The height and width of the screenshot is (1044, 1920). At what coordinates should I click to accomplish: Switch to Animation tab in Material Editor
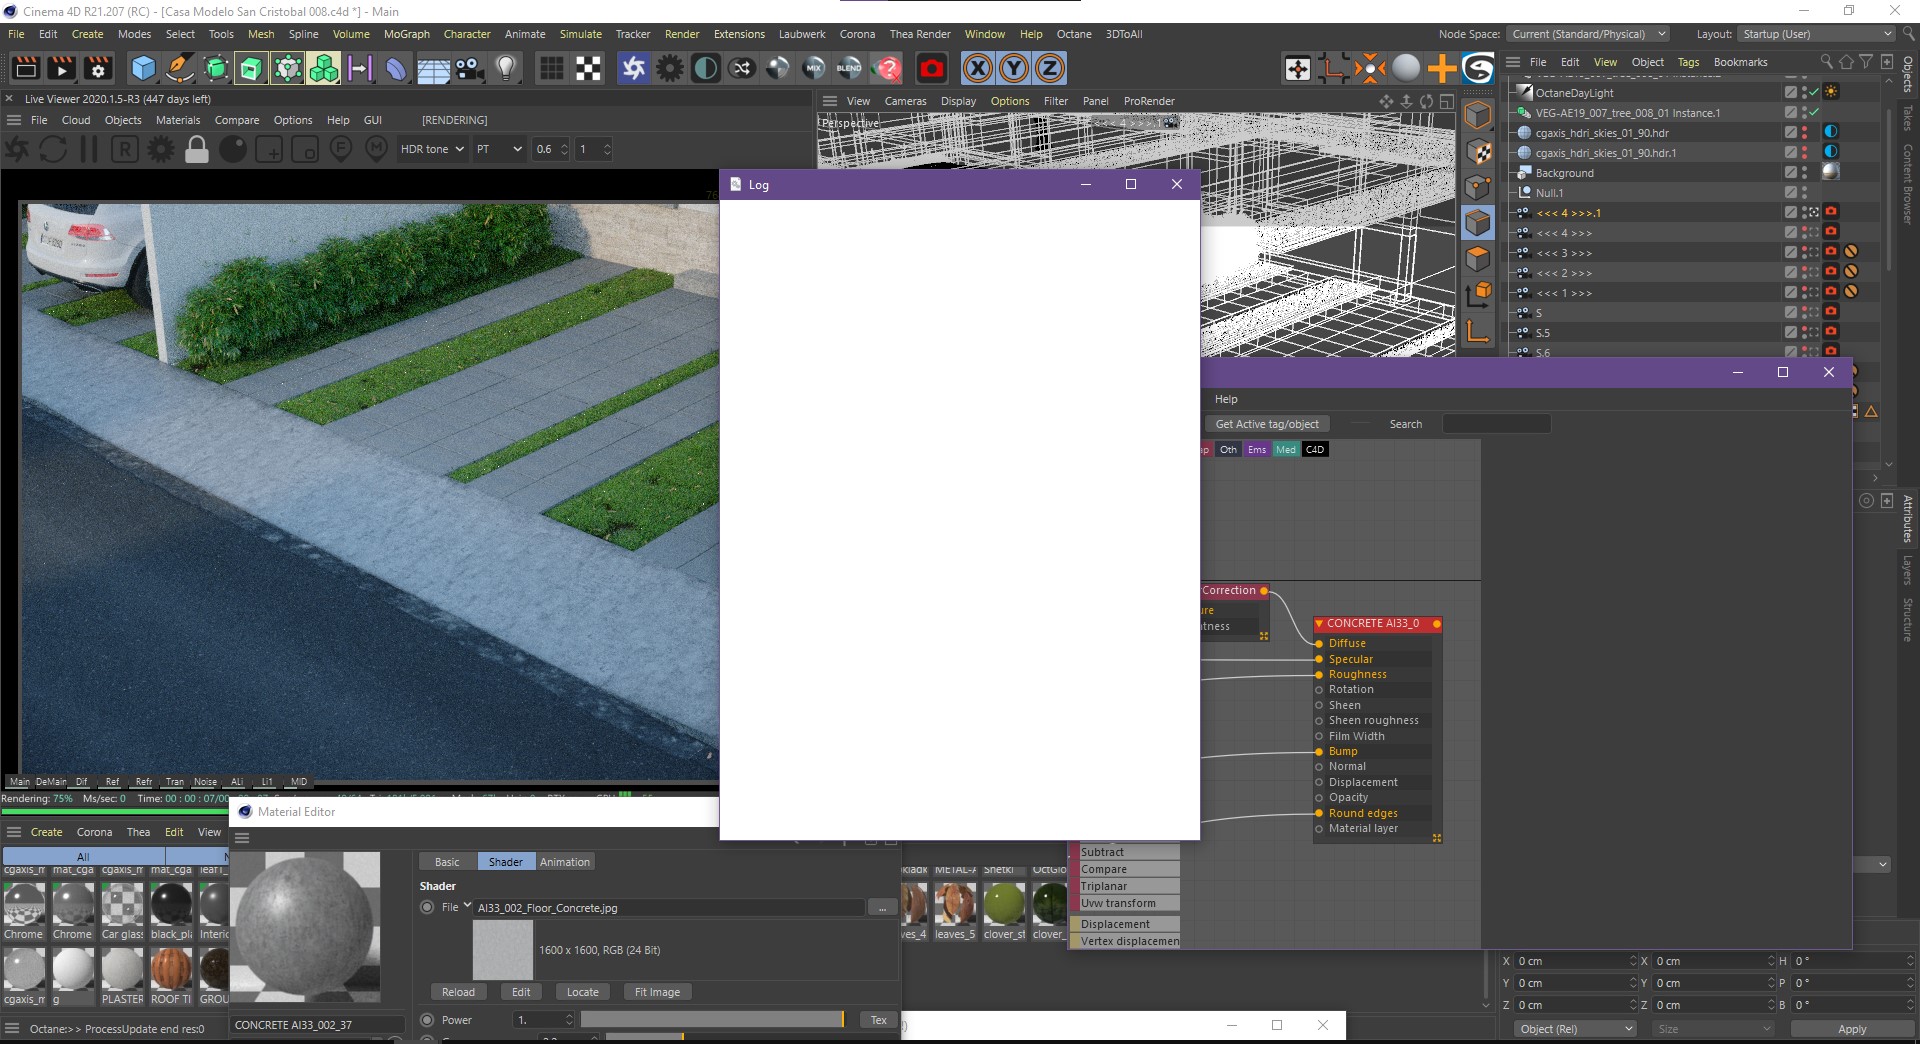point(565,862)
